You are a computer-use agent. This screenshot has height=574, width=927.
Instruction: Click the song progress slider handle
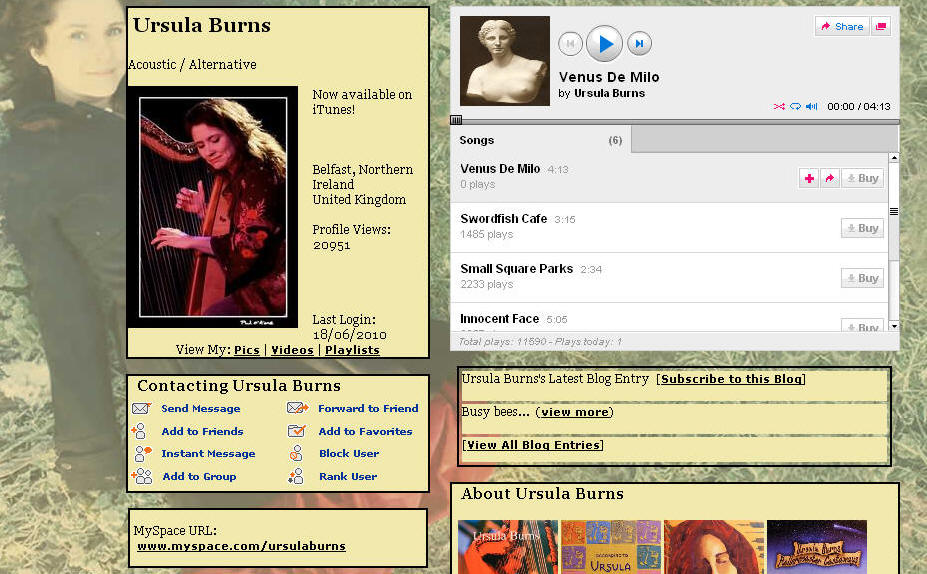click(x=456, y=120)
